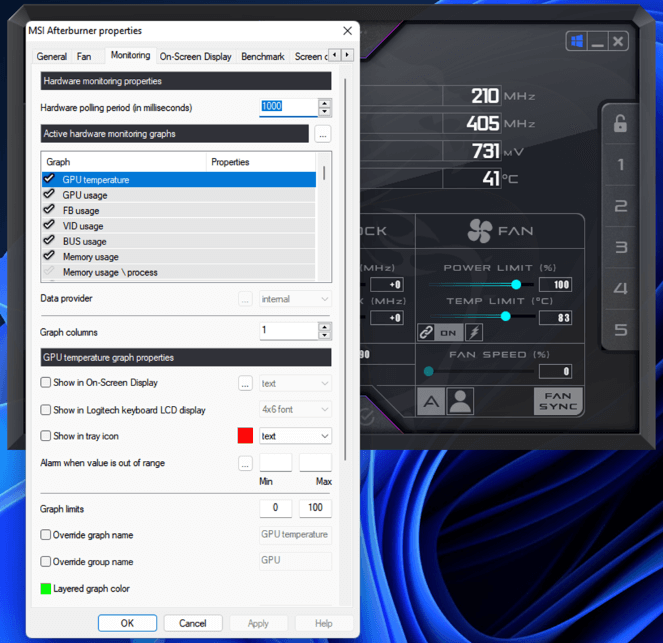663x643 pixels.
Task: Select the Monitoring tab
Action: [x=130, y=55]
